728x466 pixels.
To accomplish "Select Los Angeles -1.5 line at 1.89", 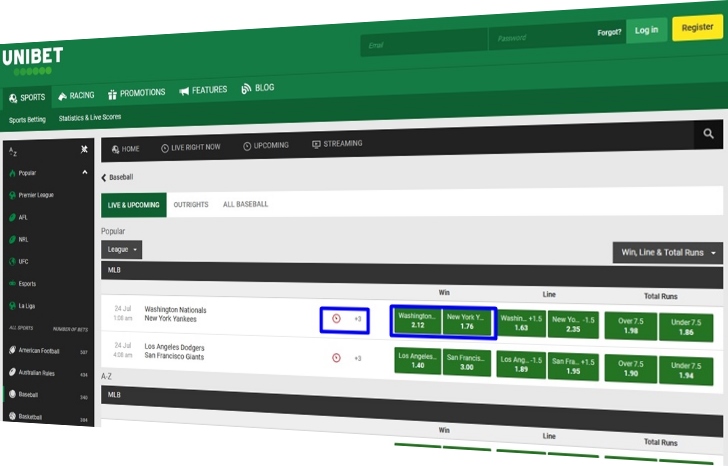I will (521, 364).
